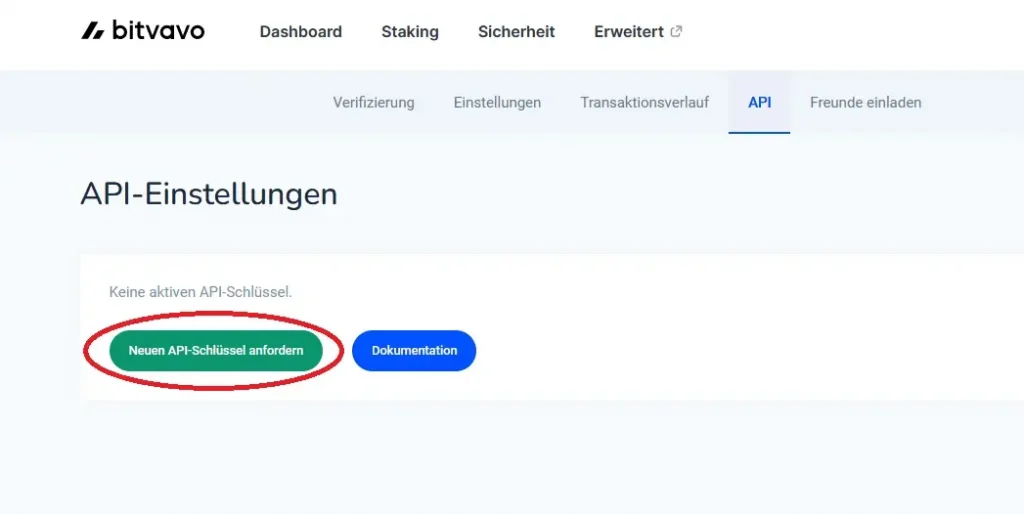This screenshot has height=514, width=1024.
Task: Open the Freunde einladen tab
Action: [865, 103]
